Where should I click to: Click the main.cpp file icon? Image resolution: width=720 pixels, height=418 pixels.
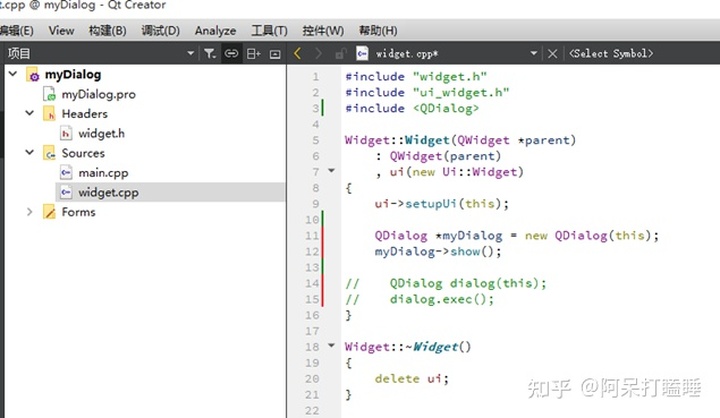click(x=66, y=173)
